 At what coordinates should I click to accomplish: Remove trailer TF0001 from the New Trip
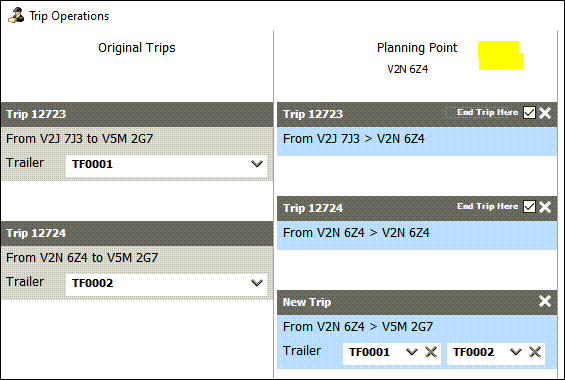click(x=431, y=352)
